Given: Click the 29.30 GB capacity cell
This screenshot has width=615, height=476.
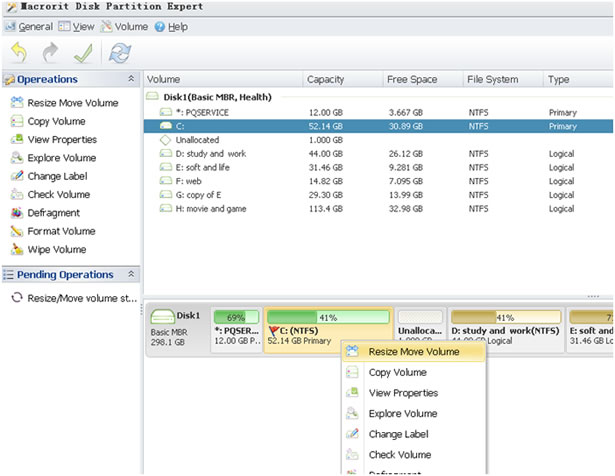Looking at the screenshot, I should pos(326,195).
